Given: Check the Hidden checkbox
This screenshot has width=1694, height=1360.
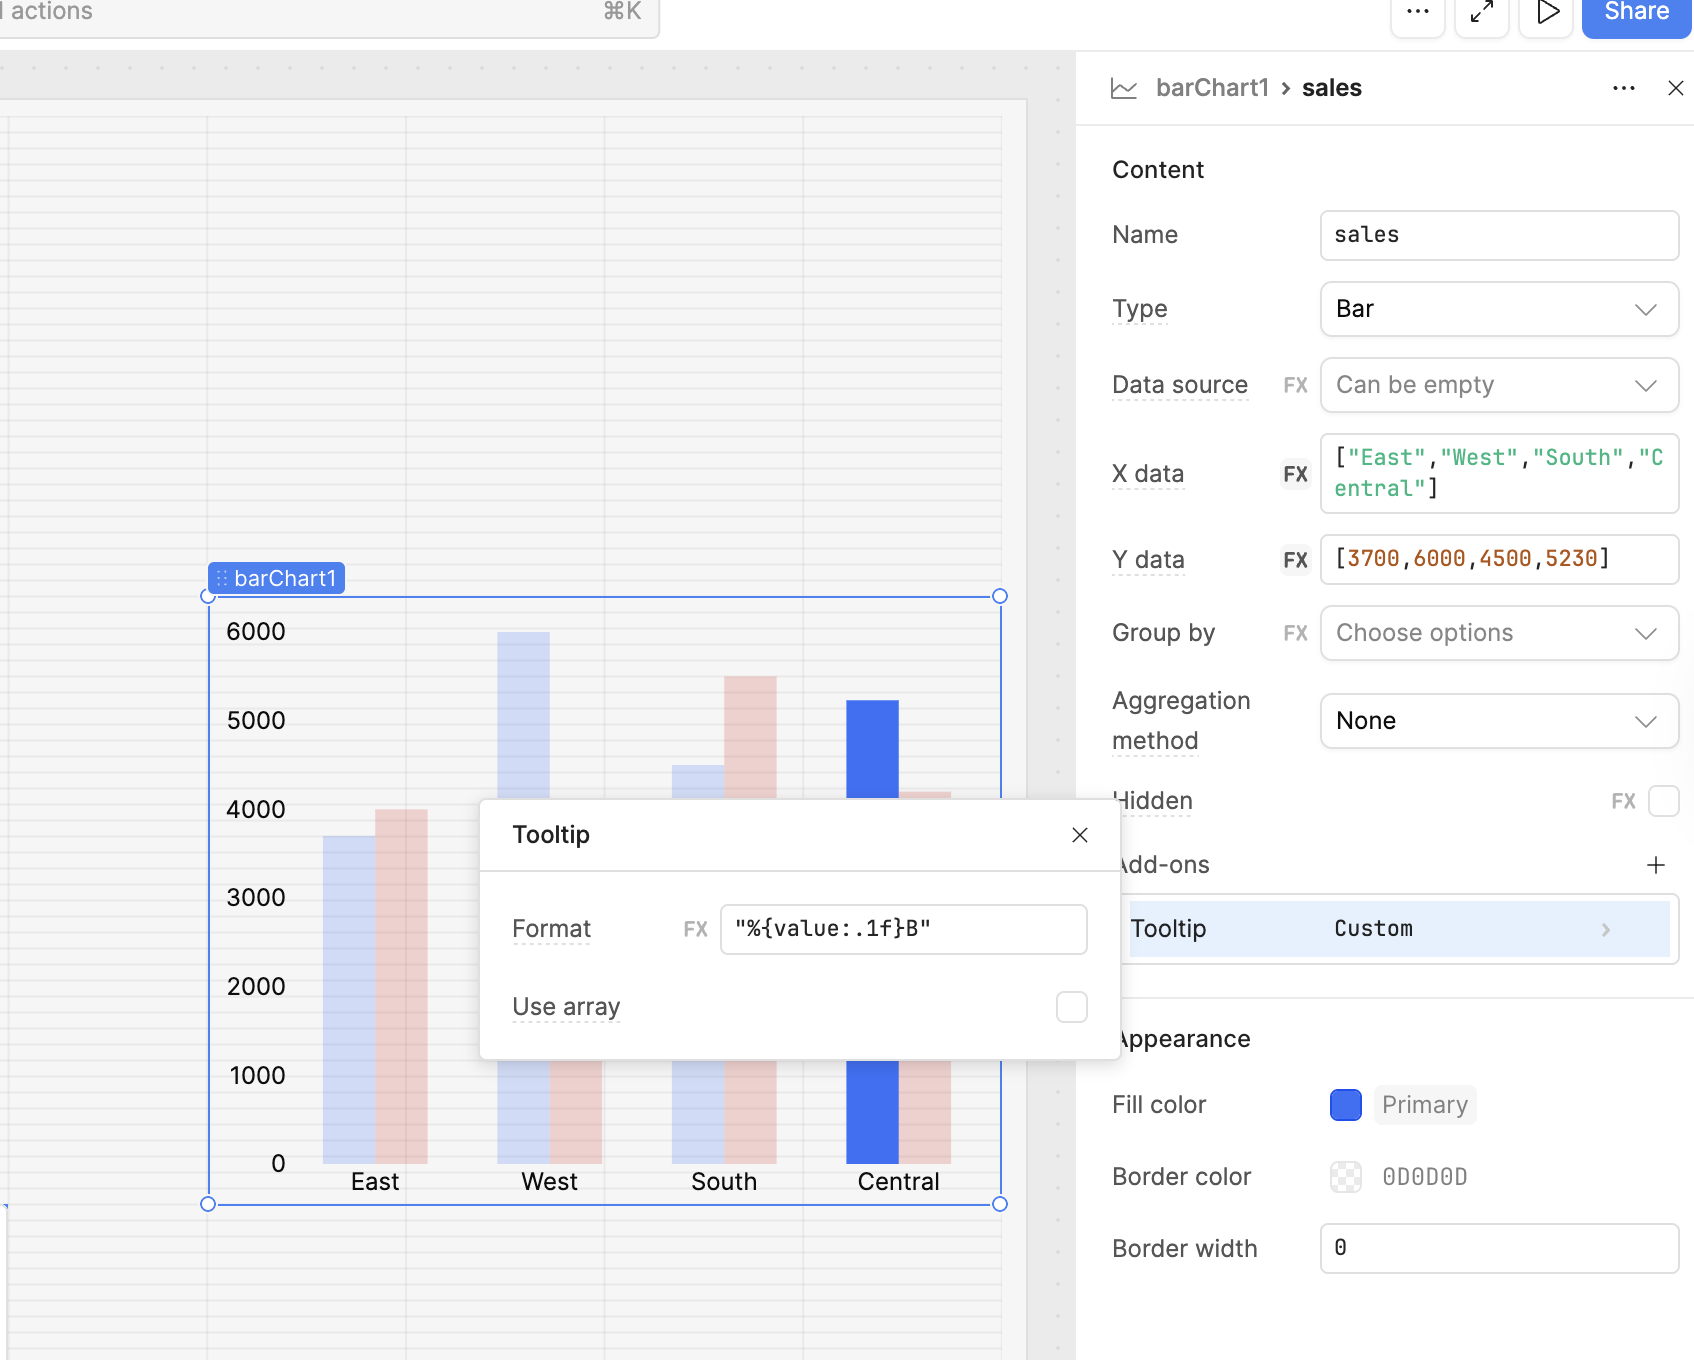Looking at the screenshot, I should (1663, 801).
